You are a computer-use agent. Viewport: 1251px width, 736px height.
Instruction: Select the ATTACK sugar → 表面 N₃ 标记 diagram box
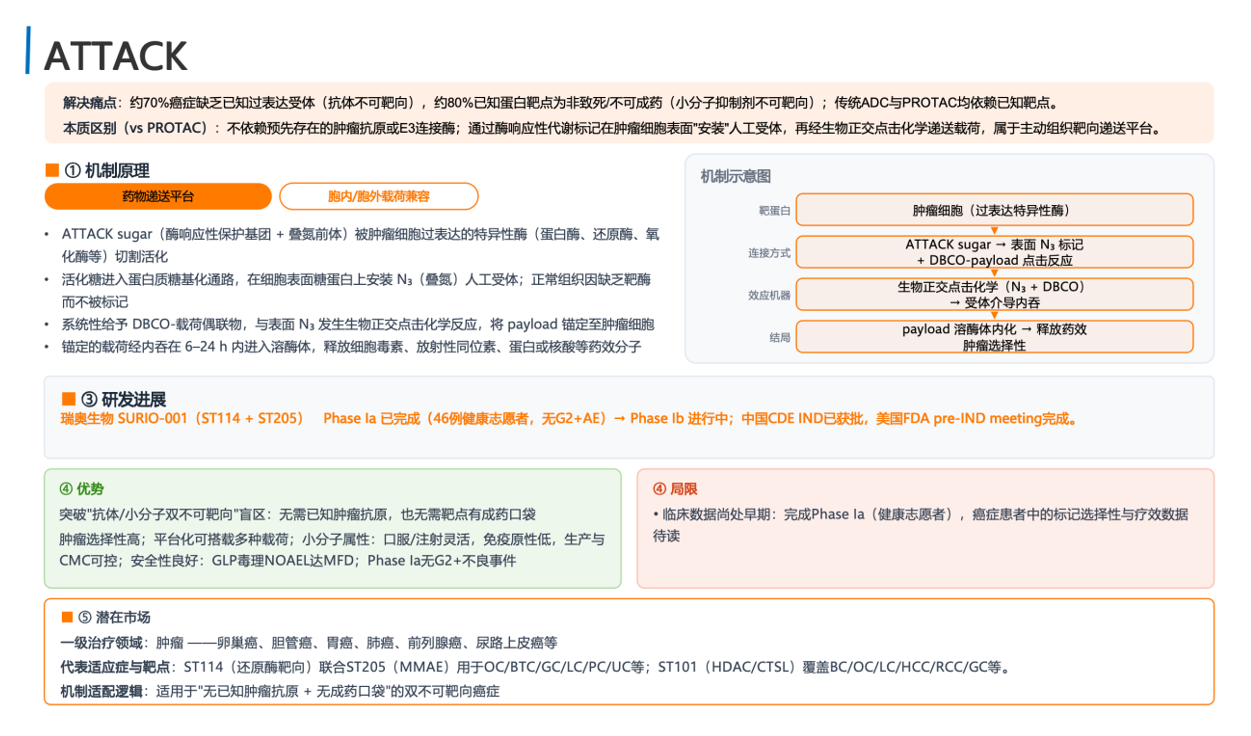[994, 252]
